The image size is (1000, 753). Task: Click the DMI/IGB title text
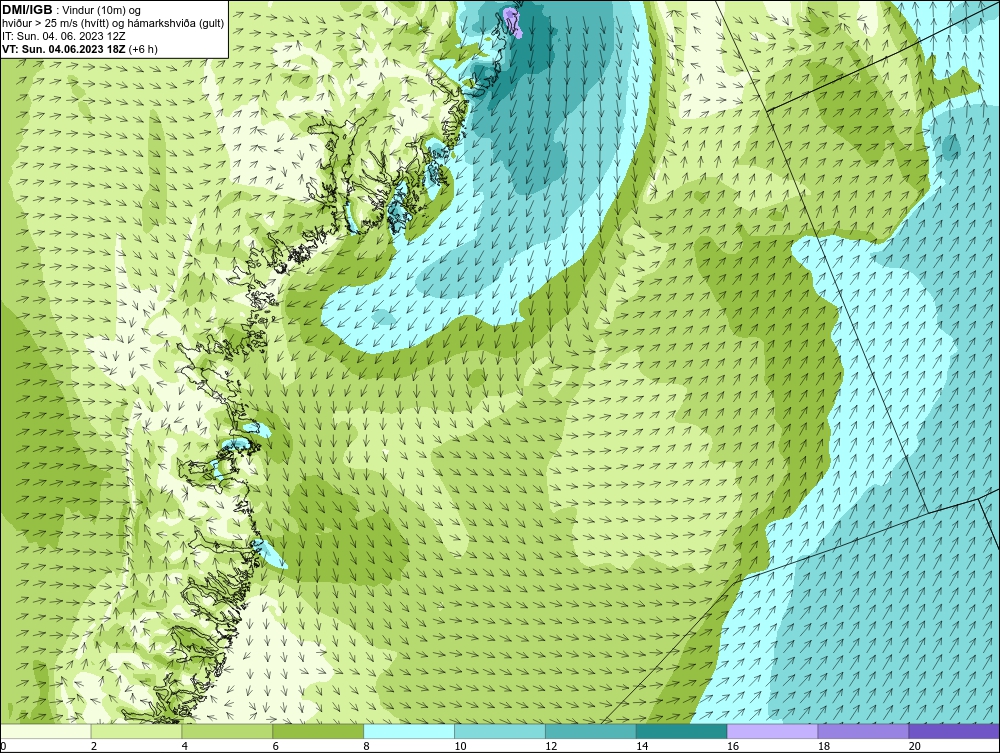point(27,10)
